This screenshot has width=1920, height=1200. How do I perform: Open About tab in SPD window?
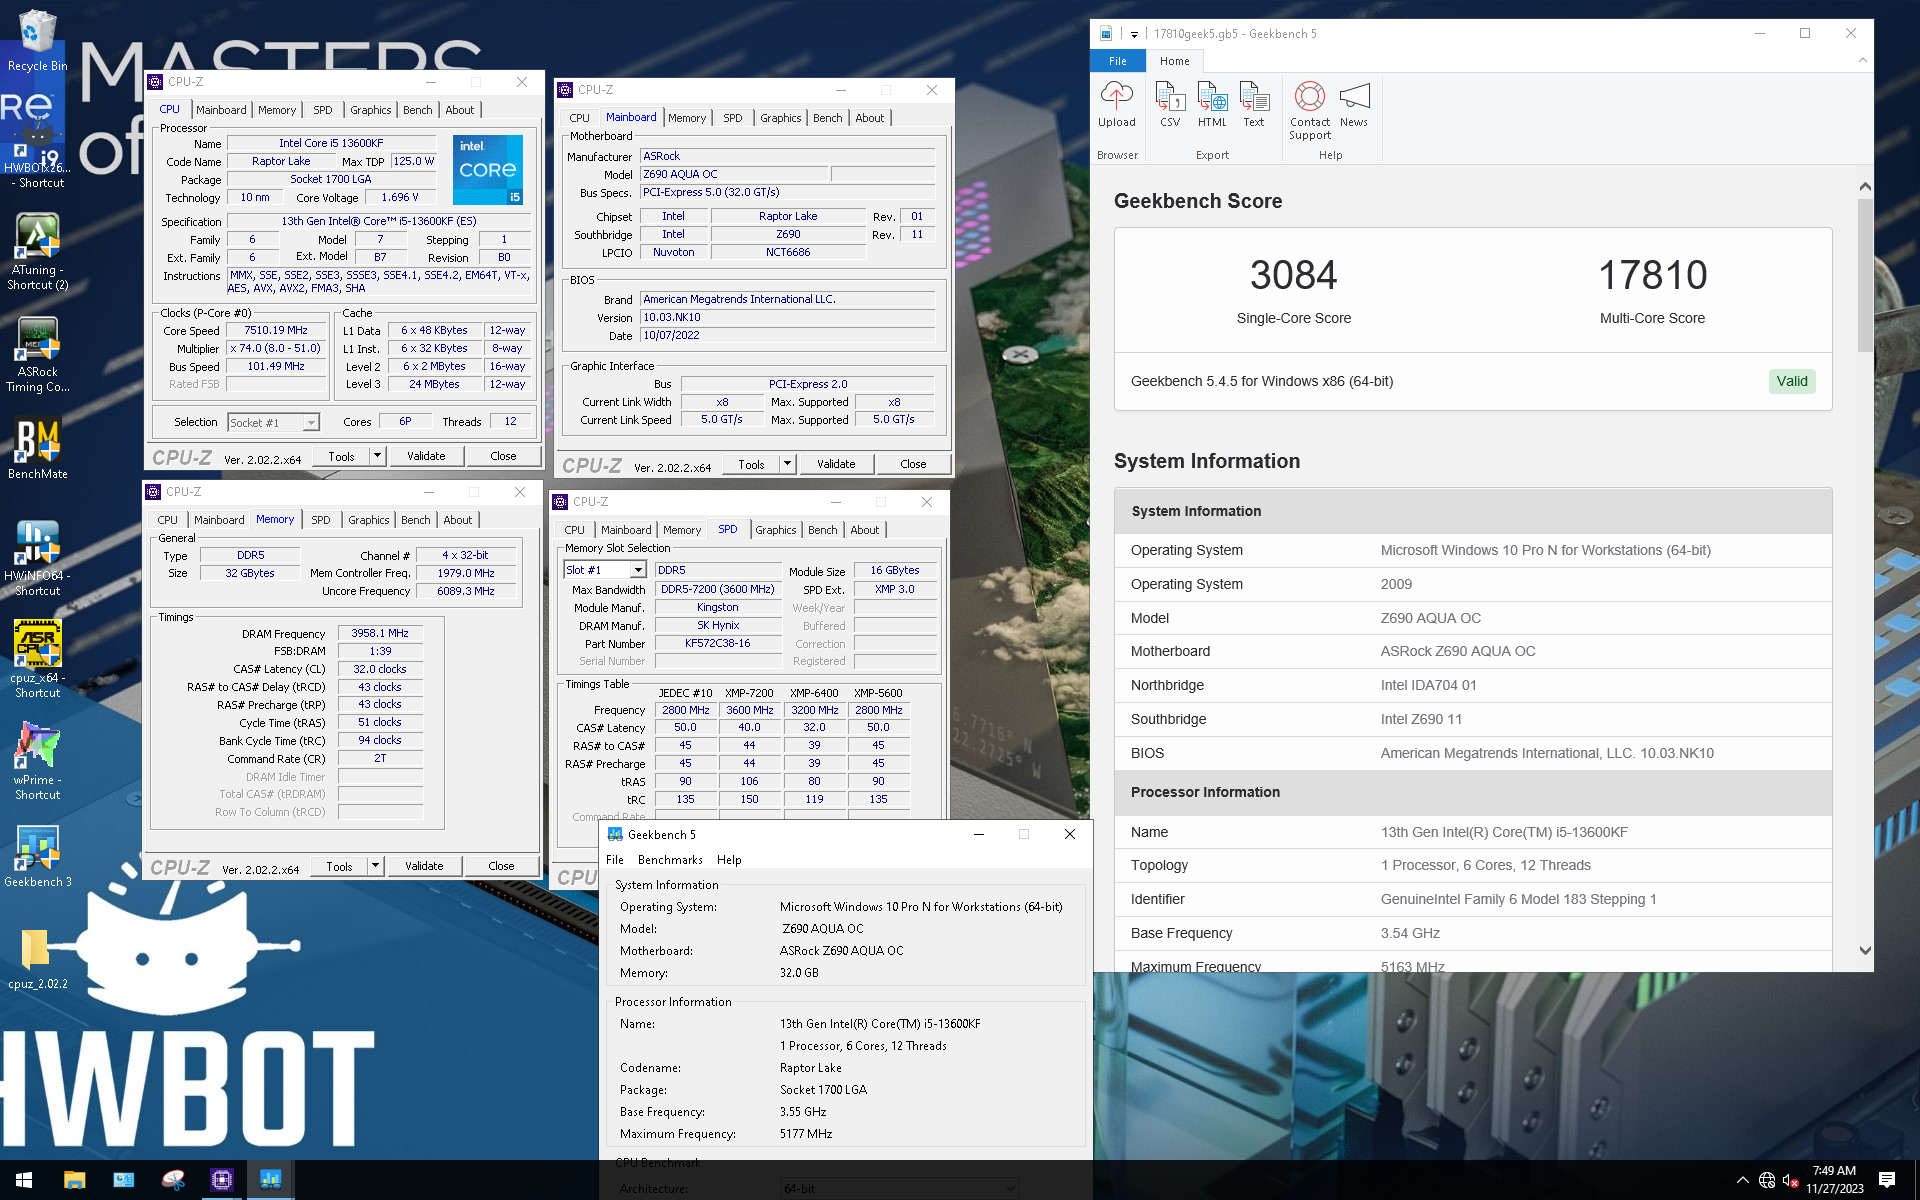[864, 530]
